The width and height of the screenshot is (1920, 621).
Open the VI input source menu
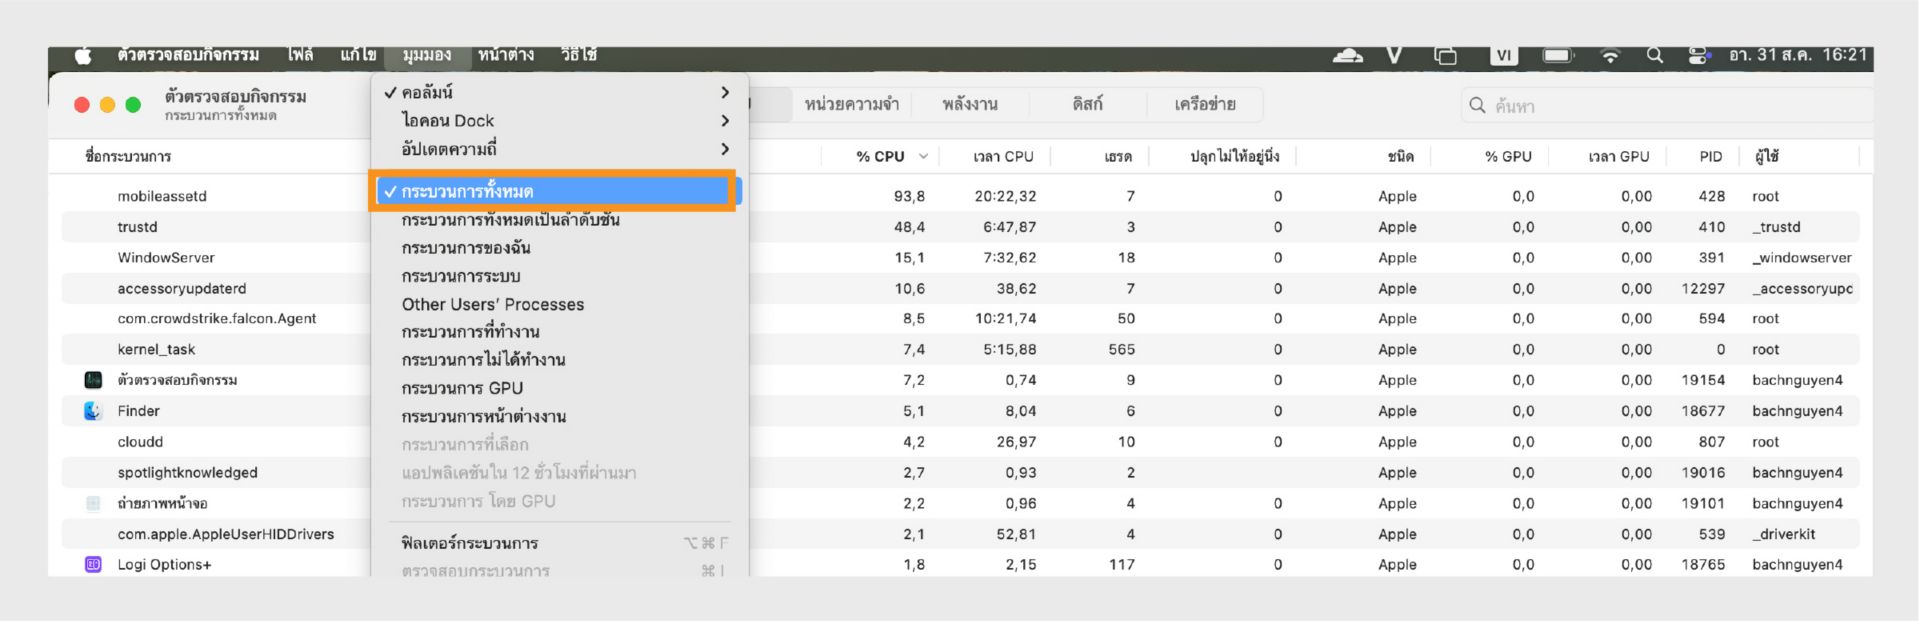[1503, 55]
